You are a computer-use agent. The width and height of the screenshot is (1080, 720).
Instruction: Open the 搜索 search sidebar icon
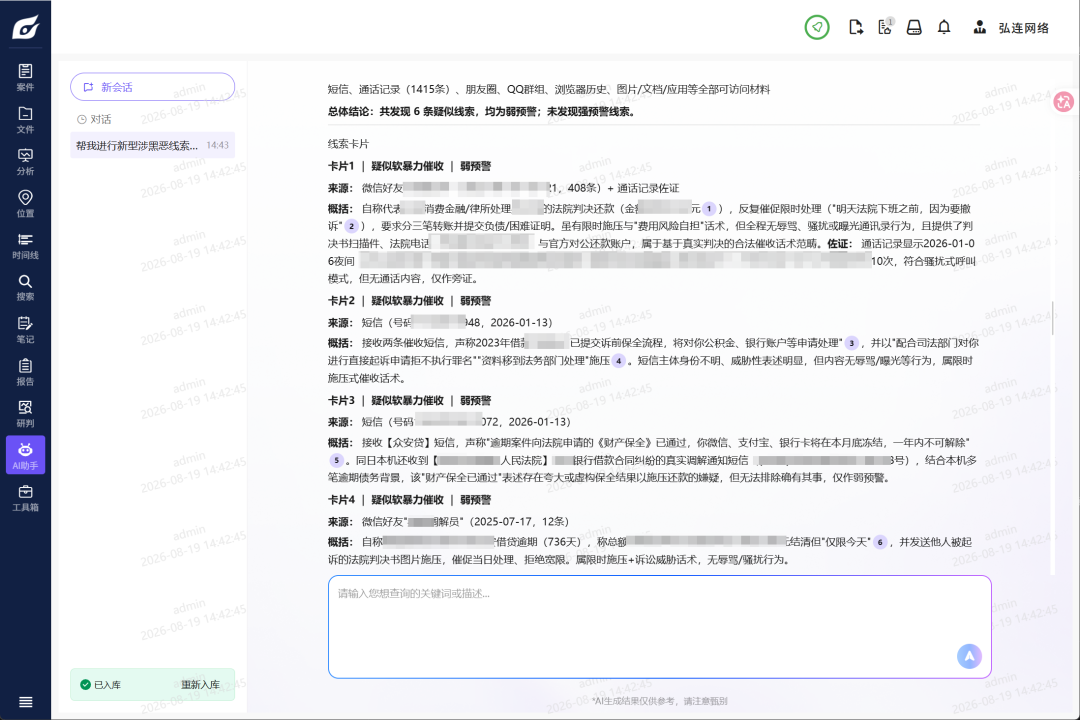click(x=25, y=287)
